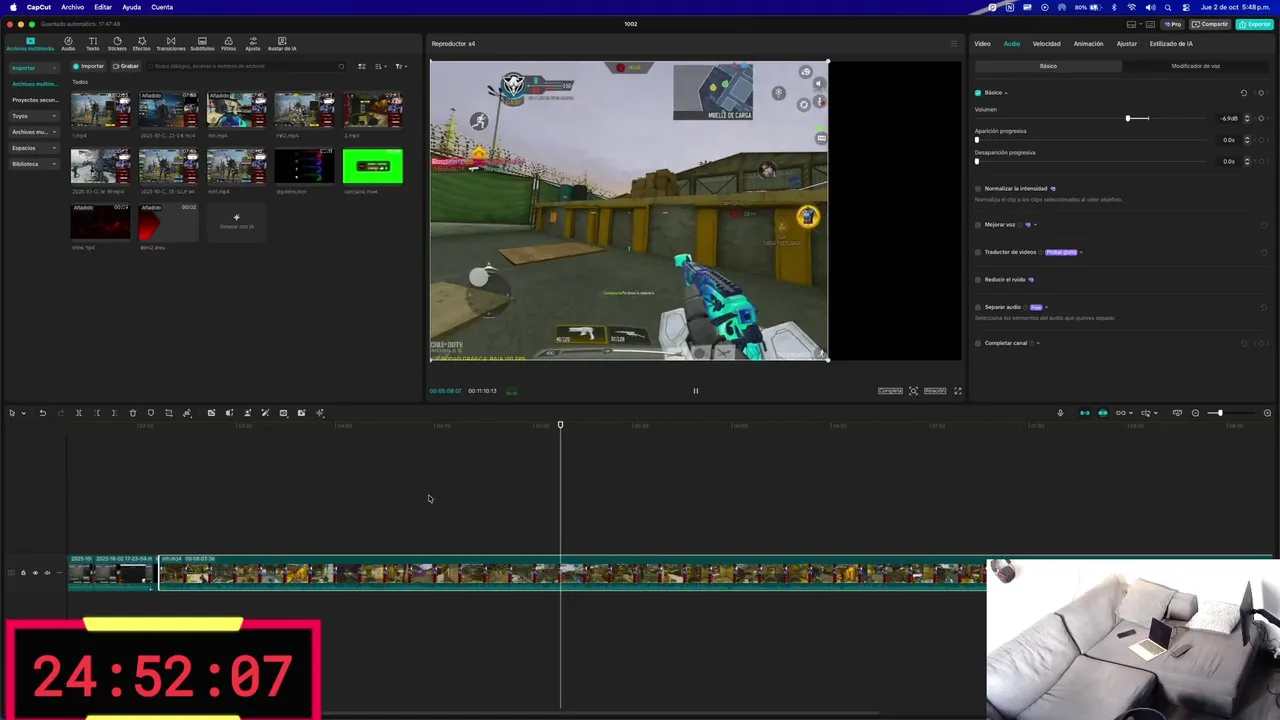Switch to the Animación tab

tap(1088, 44)
